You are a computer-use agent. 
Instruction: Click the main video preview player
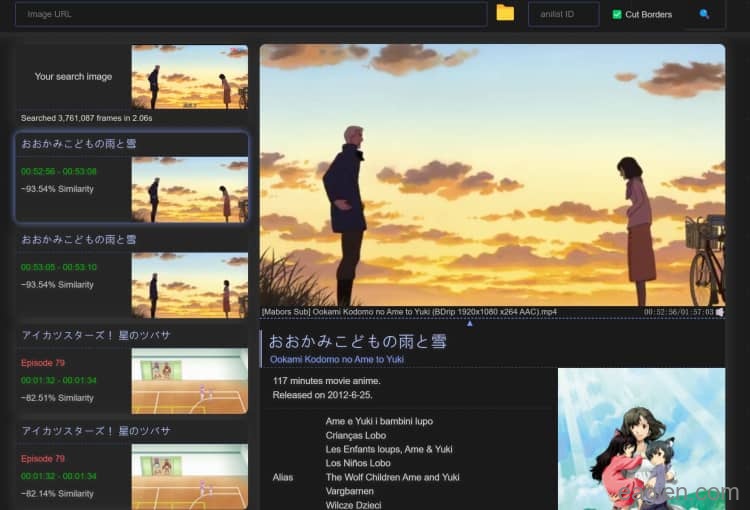pyautogui.click(x=492, y=175)
